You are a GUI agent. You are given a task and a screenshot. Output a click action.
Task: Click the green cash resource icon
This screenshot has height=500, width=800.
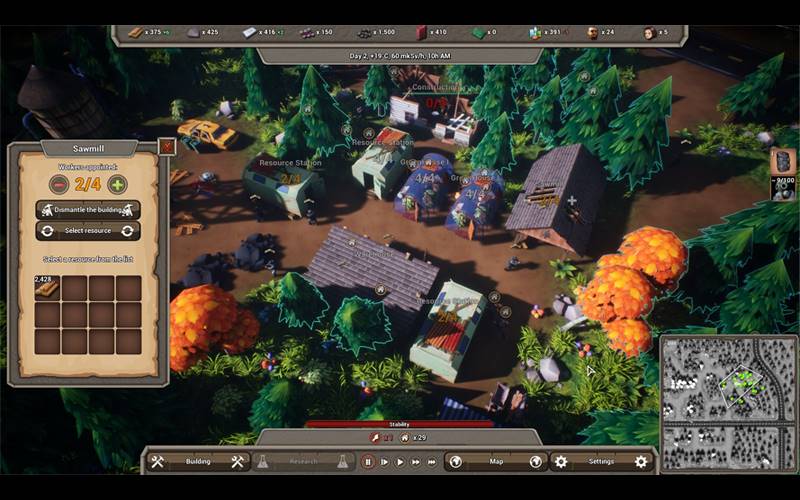click(478, 32)
